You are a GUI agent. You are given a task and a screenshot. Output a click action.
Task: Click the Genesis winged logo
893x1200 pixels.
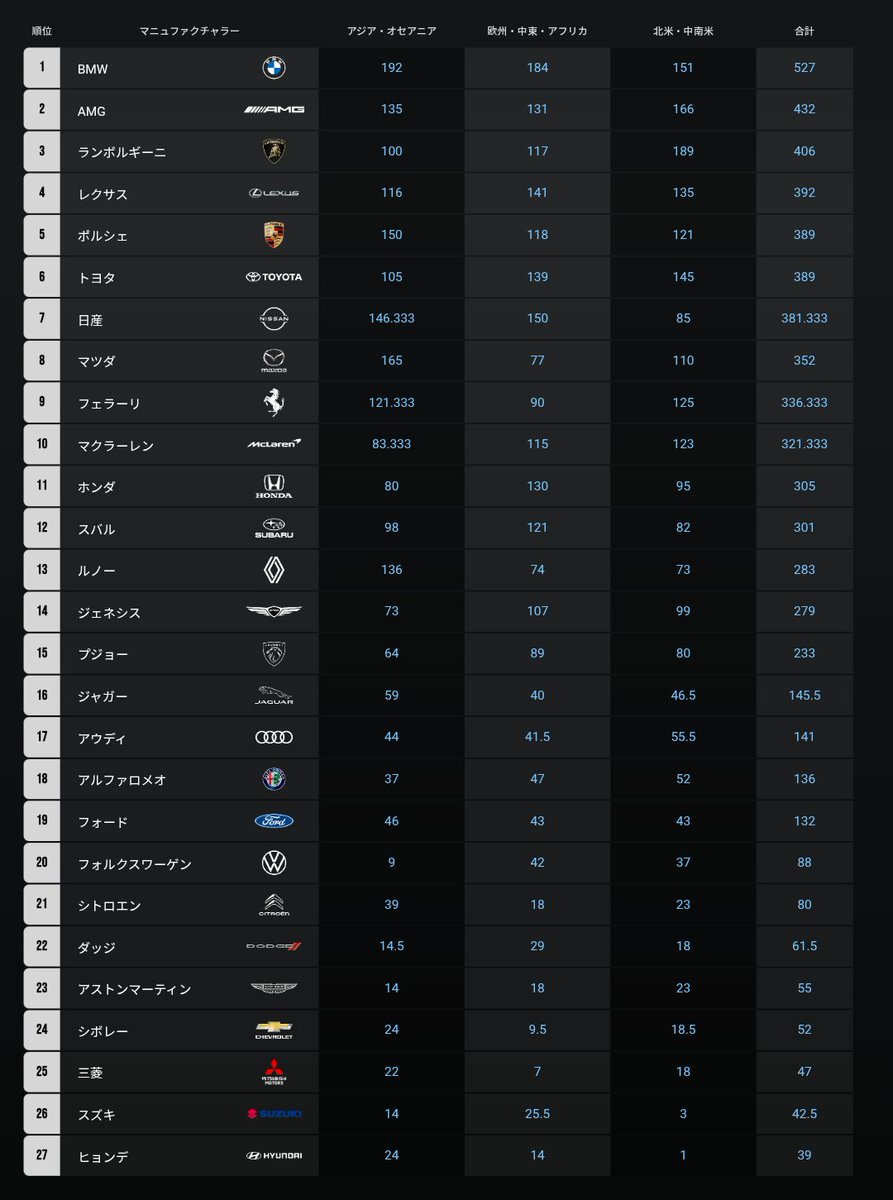point(274,611)
